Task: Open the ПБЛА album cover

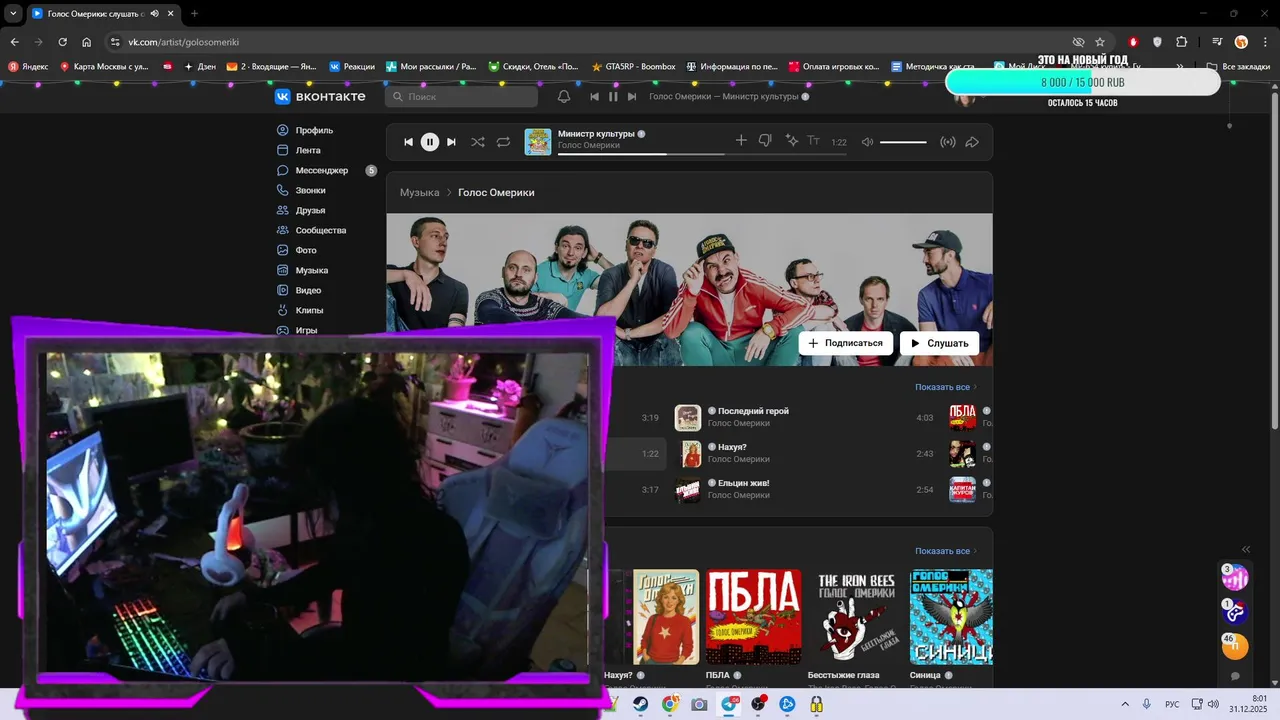Action: pos(754,617)
